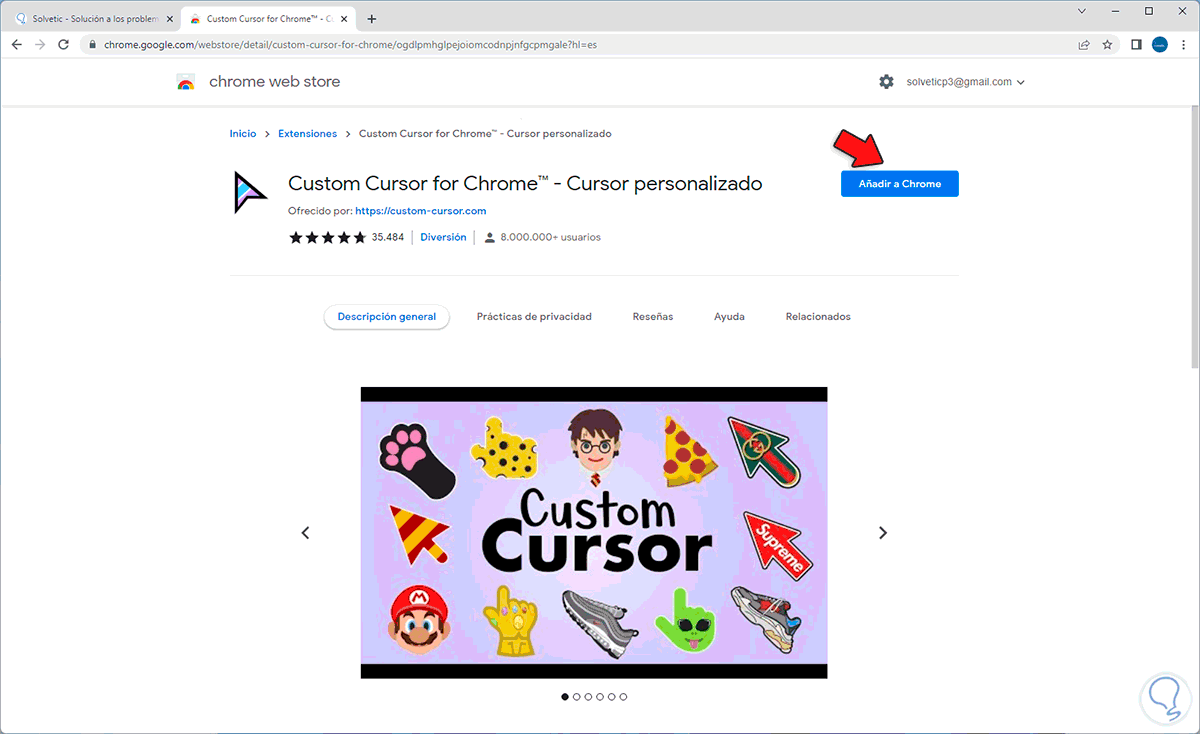Click the browser forward arrow

click(x=40, y=45)
